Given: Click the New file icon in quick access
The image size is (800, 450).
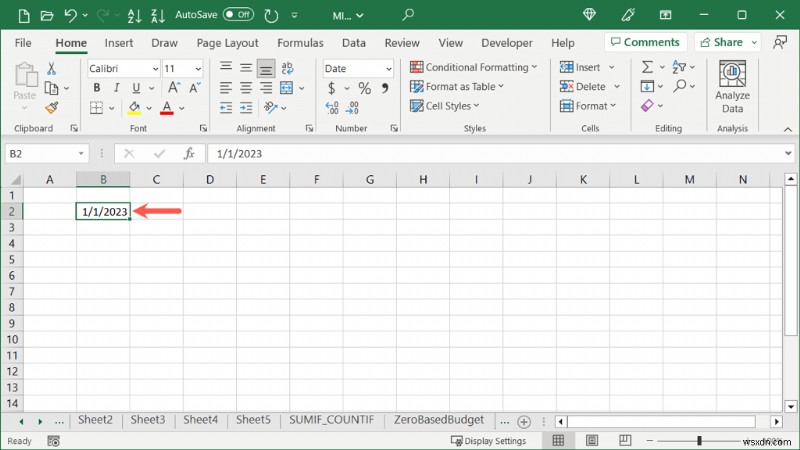Looking at the screenshot, I should click(23, 16).
